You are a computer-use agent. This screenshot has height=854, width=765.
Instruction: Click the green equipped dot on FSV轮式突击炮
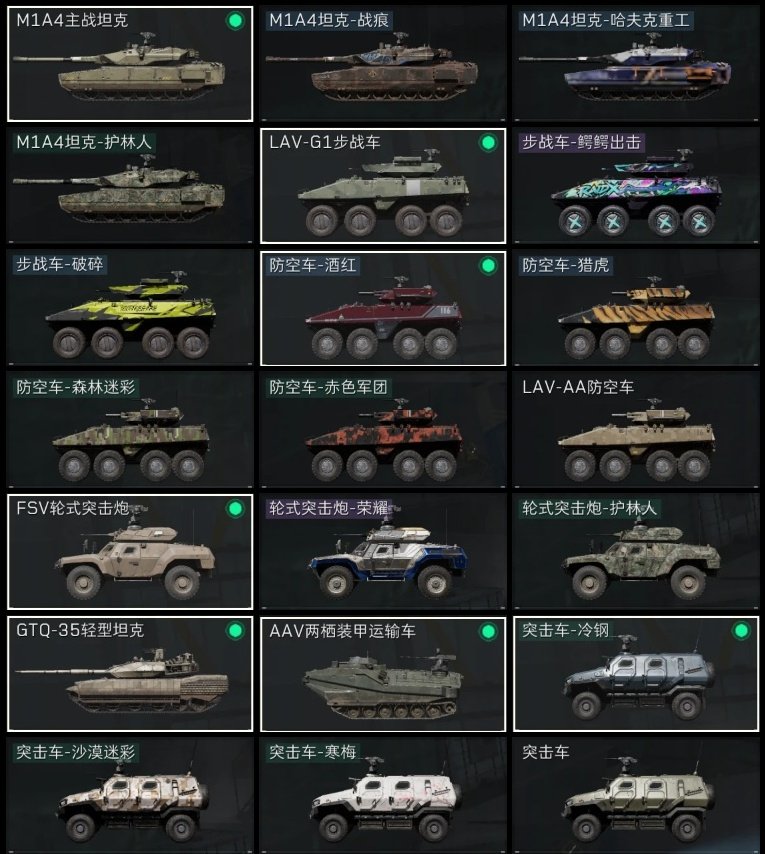235,509
